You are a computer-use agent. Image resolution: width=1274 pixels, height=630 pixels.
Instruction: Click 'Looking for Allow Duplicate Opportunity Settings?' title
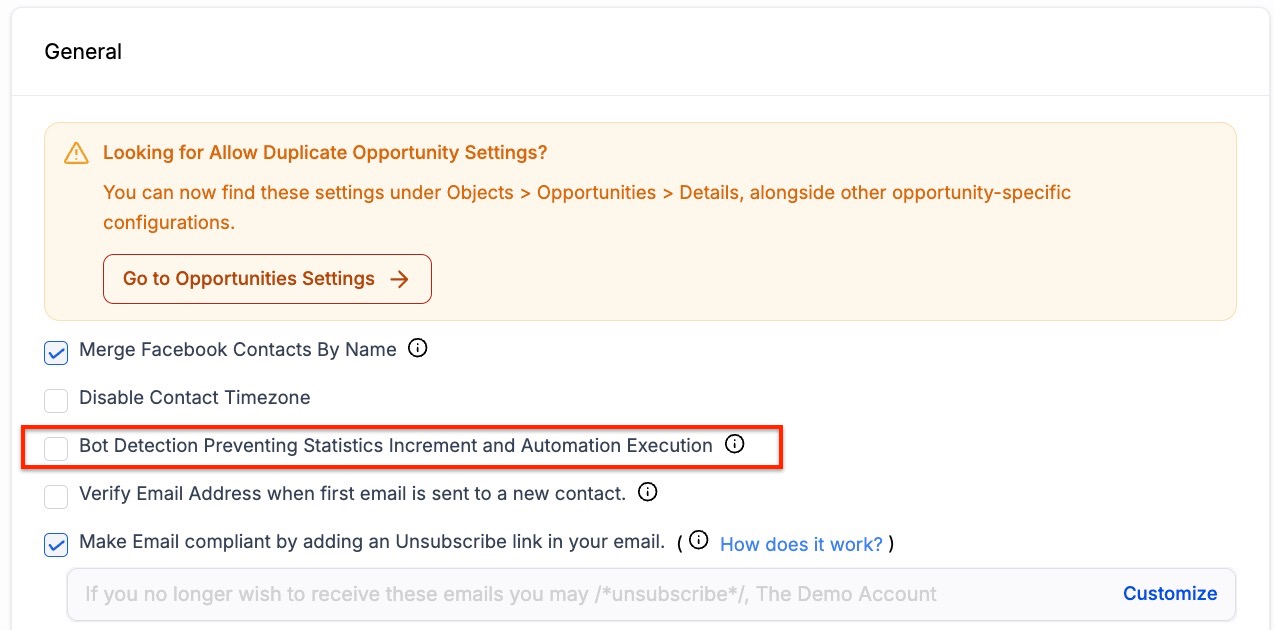point(325,153)
